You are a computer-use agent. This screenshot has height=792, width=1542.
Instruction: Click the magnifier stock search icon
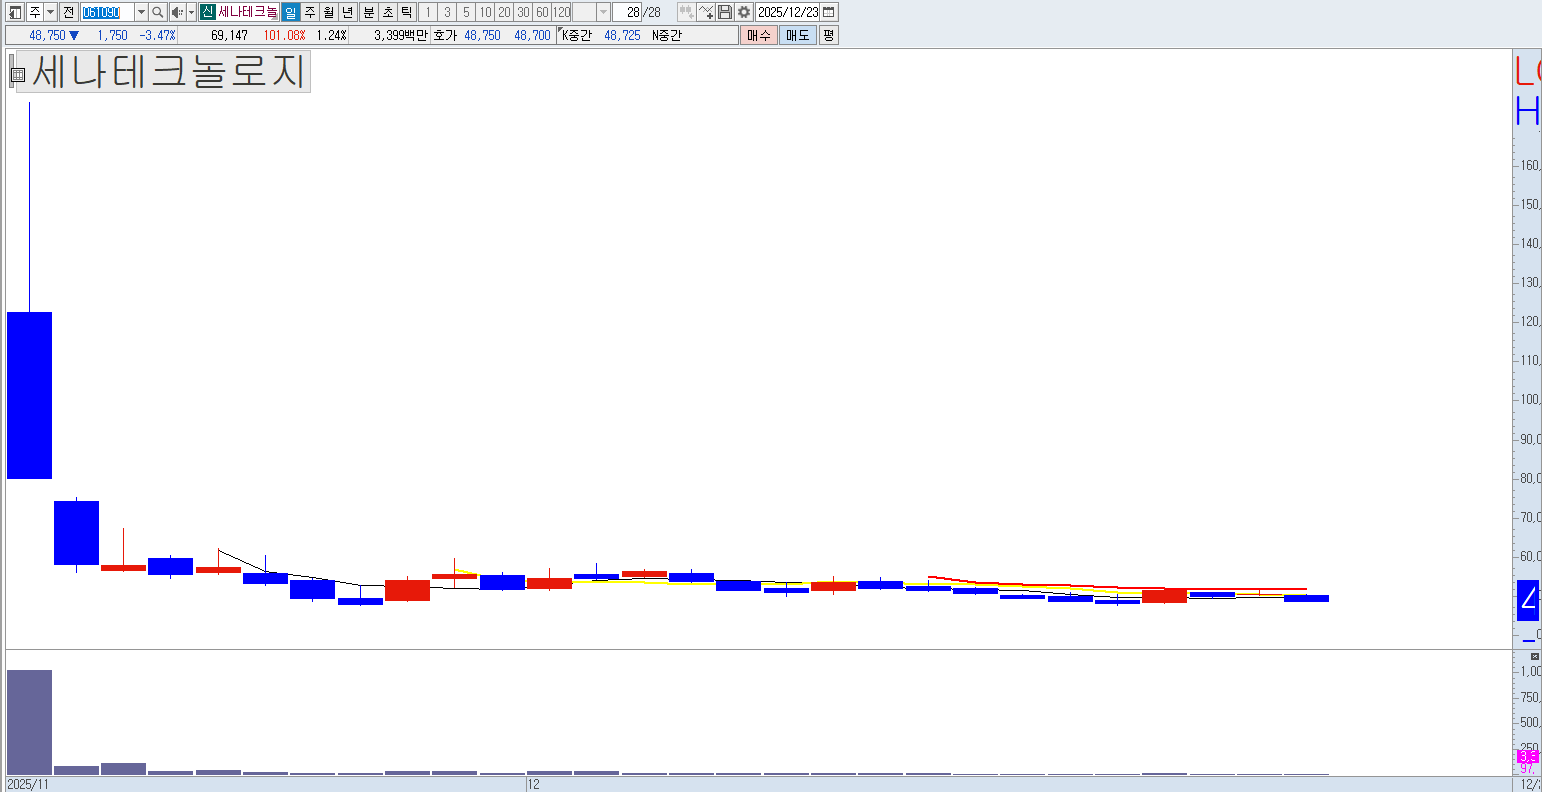(158, 12)
